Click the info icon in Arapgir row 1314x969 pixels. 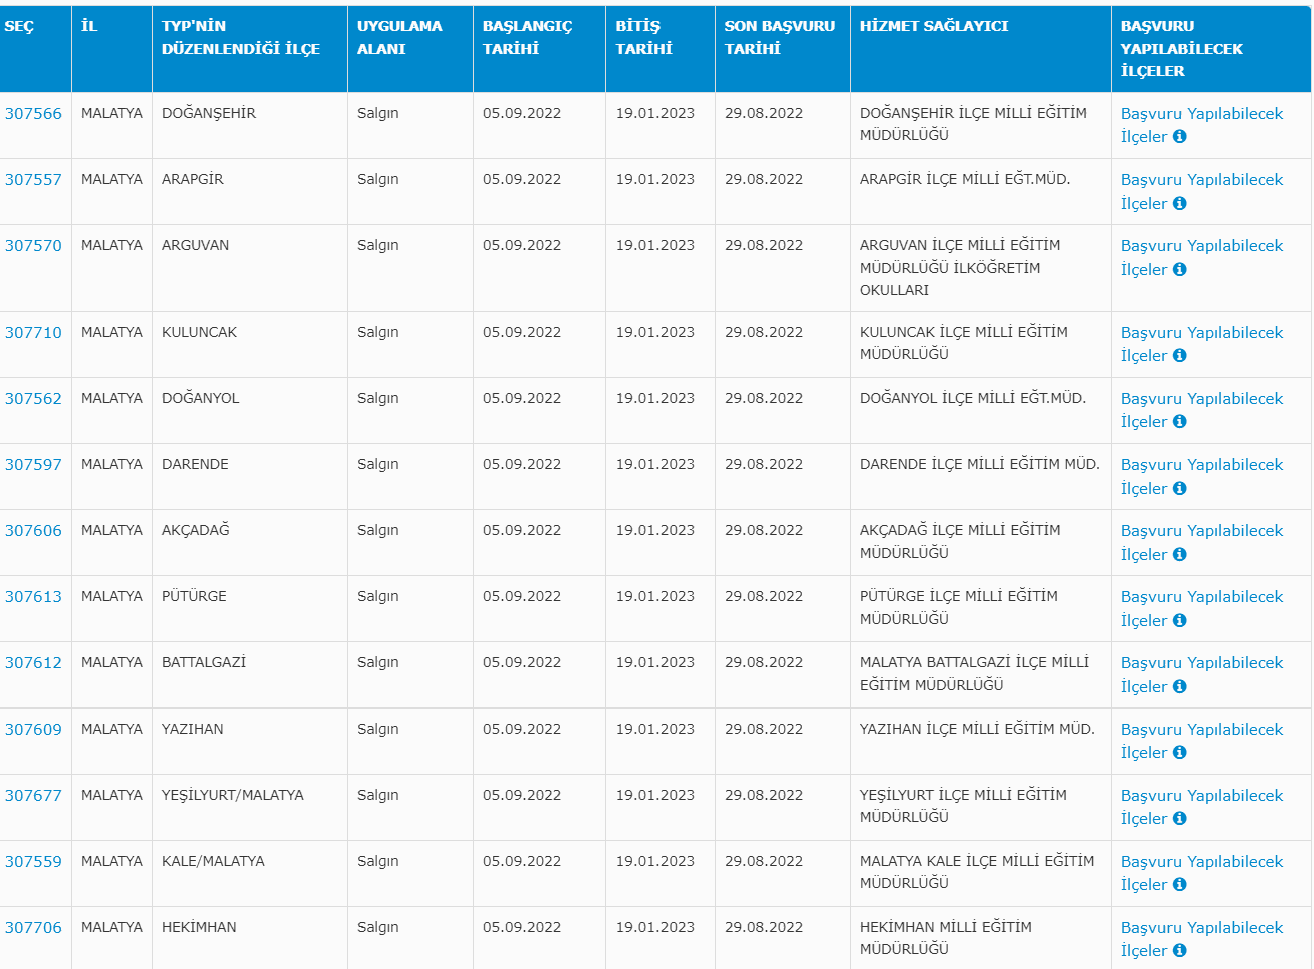tap(1179, 204)
